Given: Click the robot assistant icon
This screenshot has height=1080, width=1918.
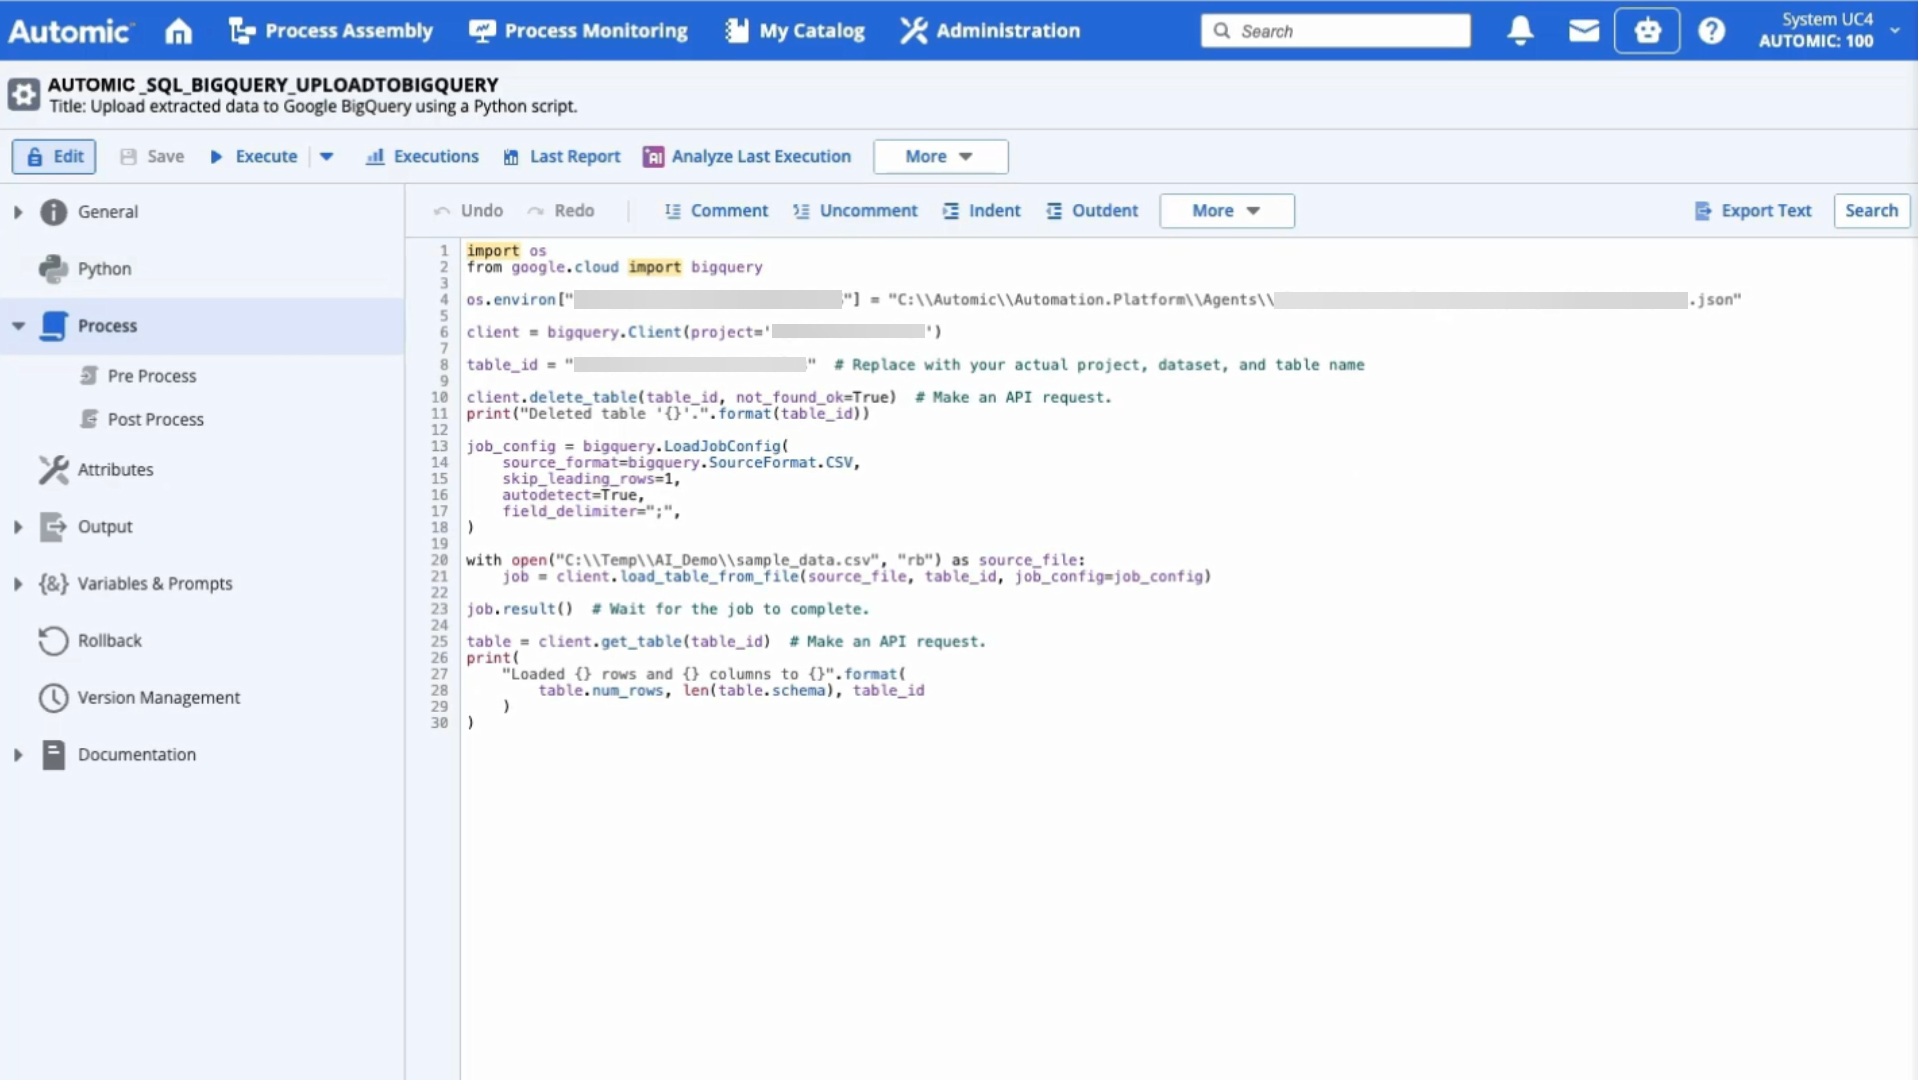Looking at the screenshot, I should coord(1646,31).
